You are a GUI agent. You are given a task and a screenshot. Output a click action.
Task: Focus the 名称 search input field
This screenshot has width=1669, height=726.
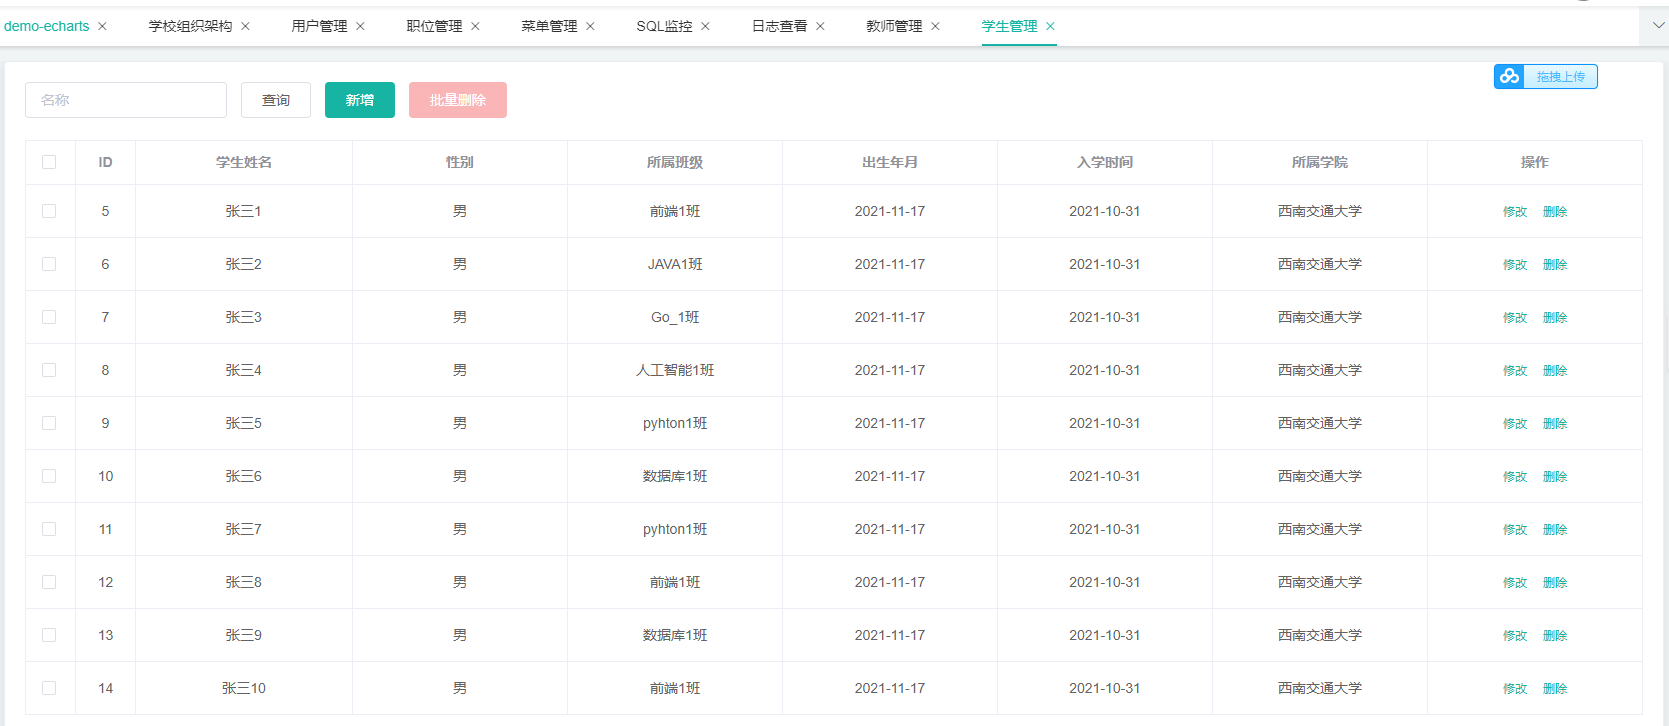(126, 100)
